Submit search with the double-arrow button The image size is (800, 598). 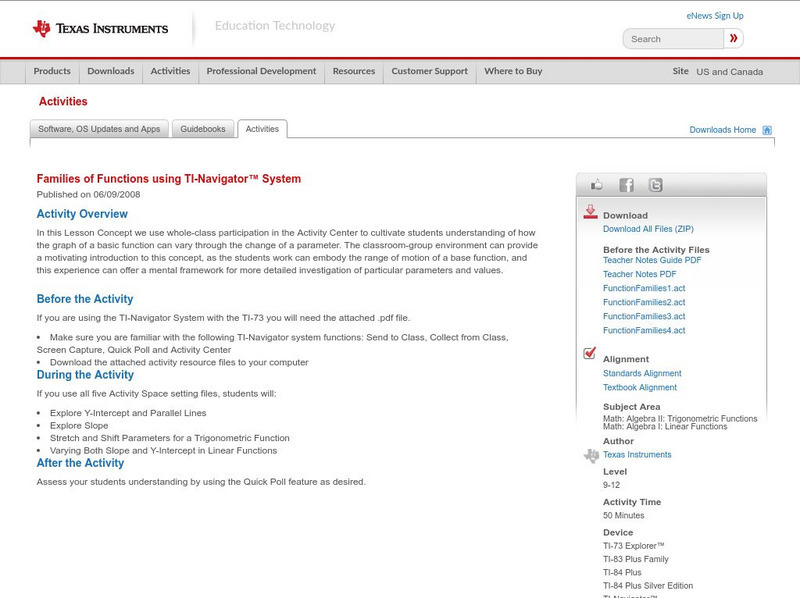pyautogui.click(x=733, y=38)
